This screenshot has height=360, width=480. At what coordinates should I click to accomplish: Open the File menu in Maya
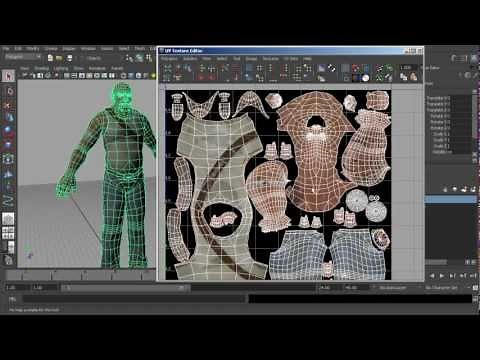(7, 49)
